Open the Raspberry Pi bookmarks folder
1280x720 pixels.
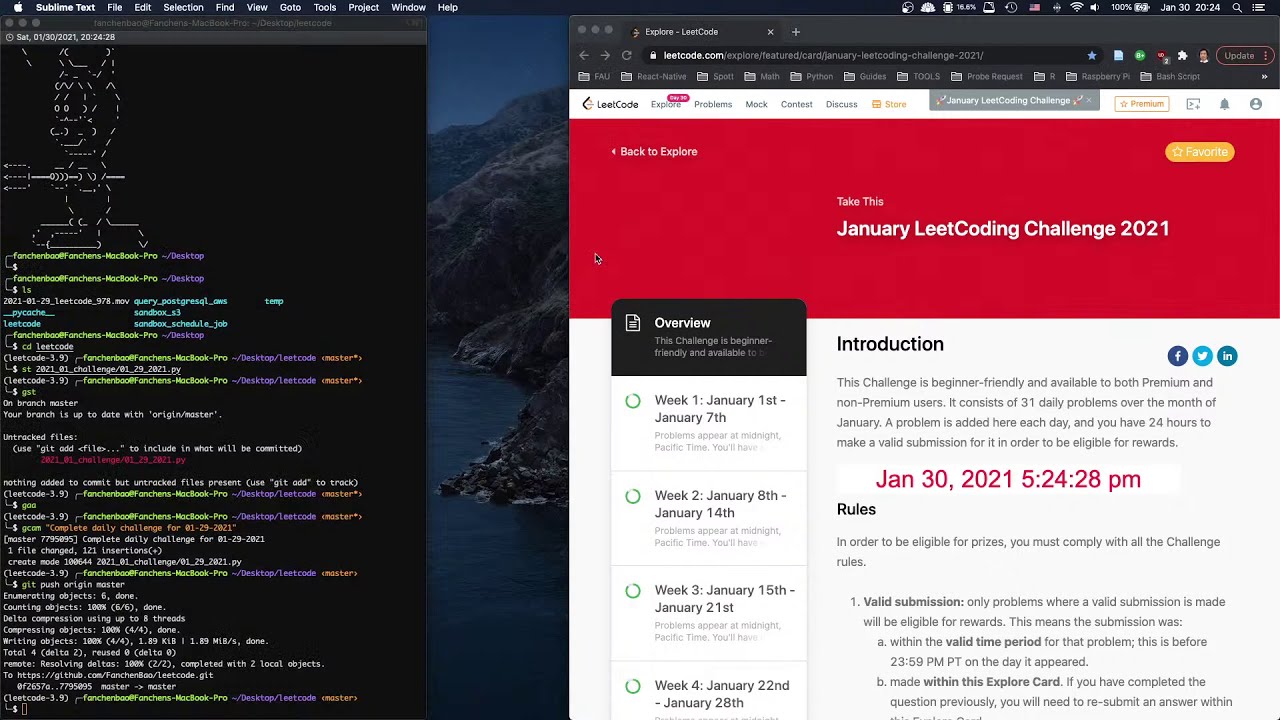[x=1098, y=77]
